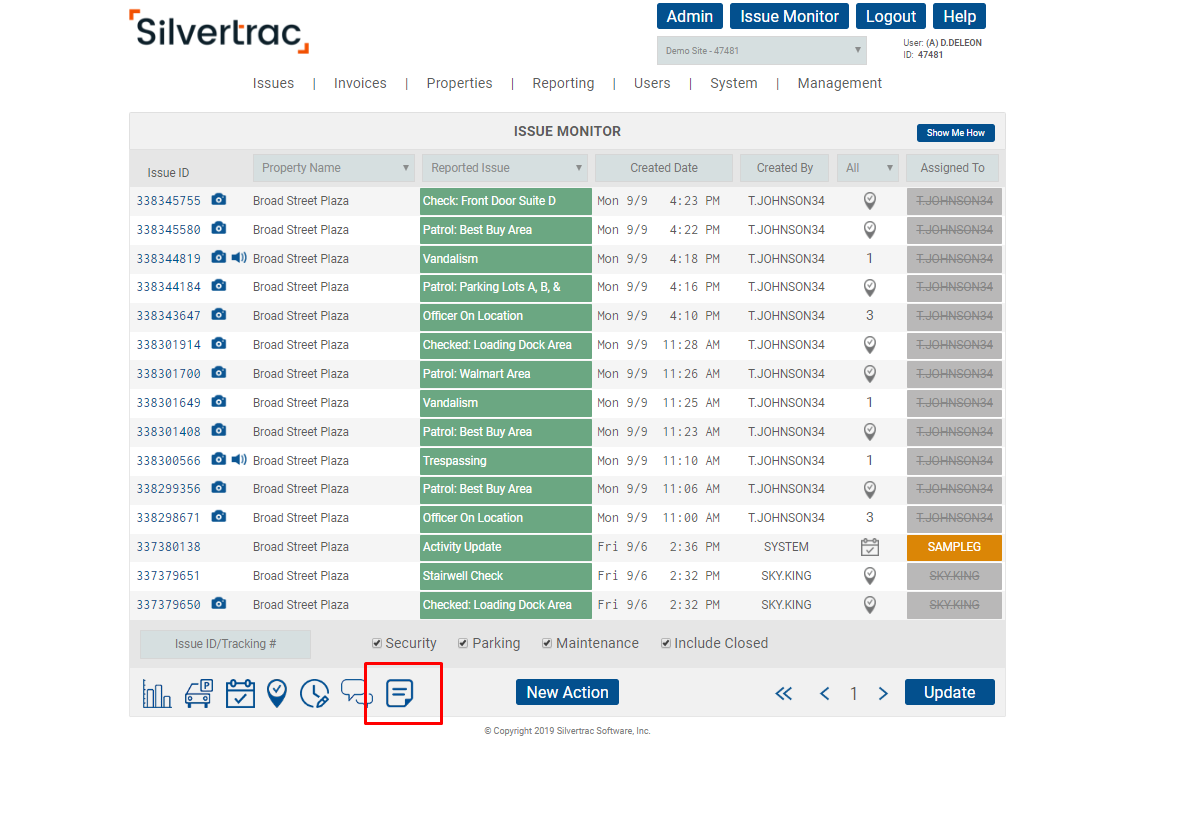
Task: Uncheck the Security checkbox
Action: tap(377, 643)
